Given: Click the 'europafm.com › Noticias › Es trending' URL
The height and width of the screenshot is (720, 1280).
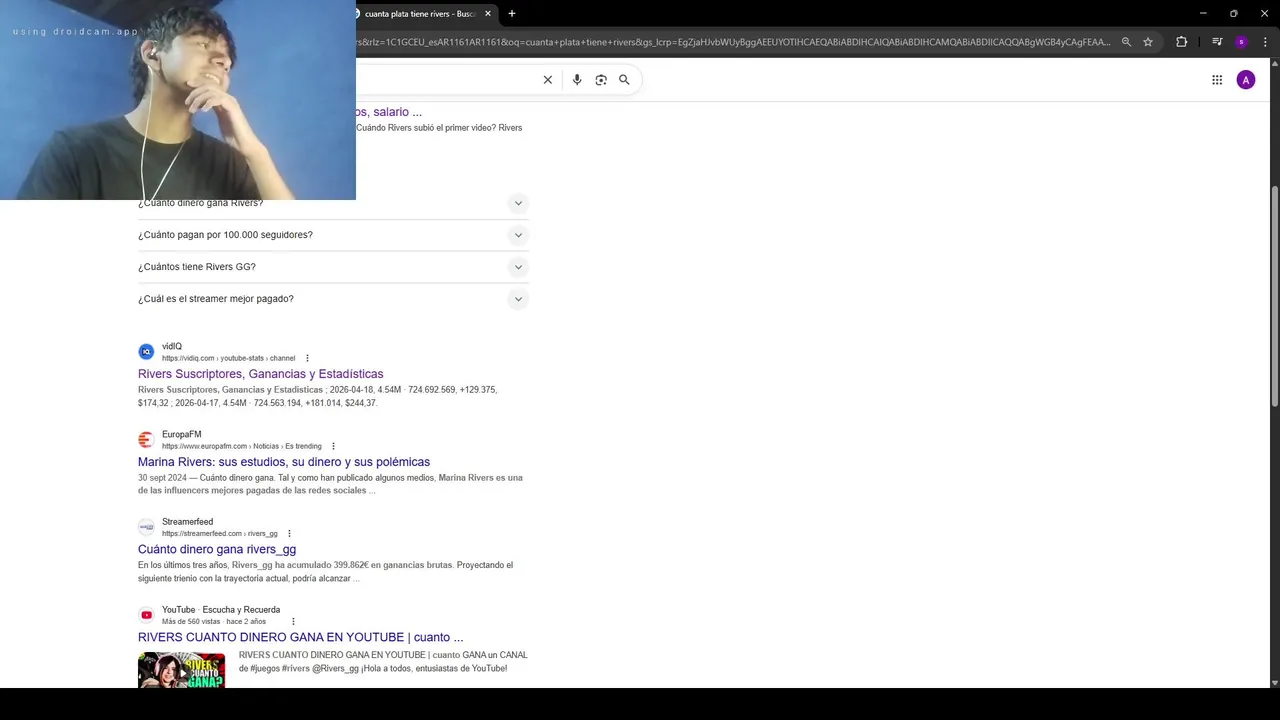Looking at the screenshot, I should pos(242,446).
